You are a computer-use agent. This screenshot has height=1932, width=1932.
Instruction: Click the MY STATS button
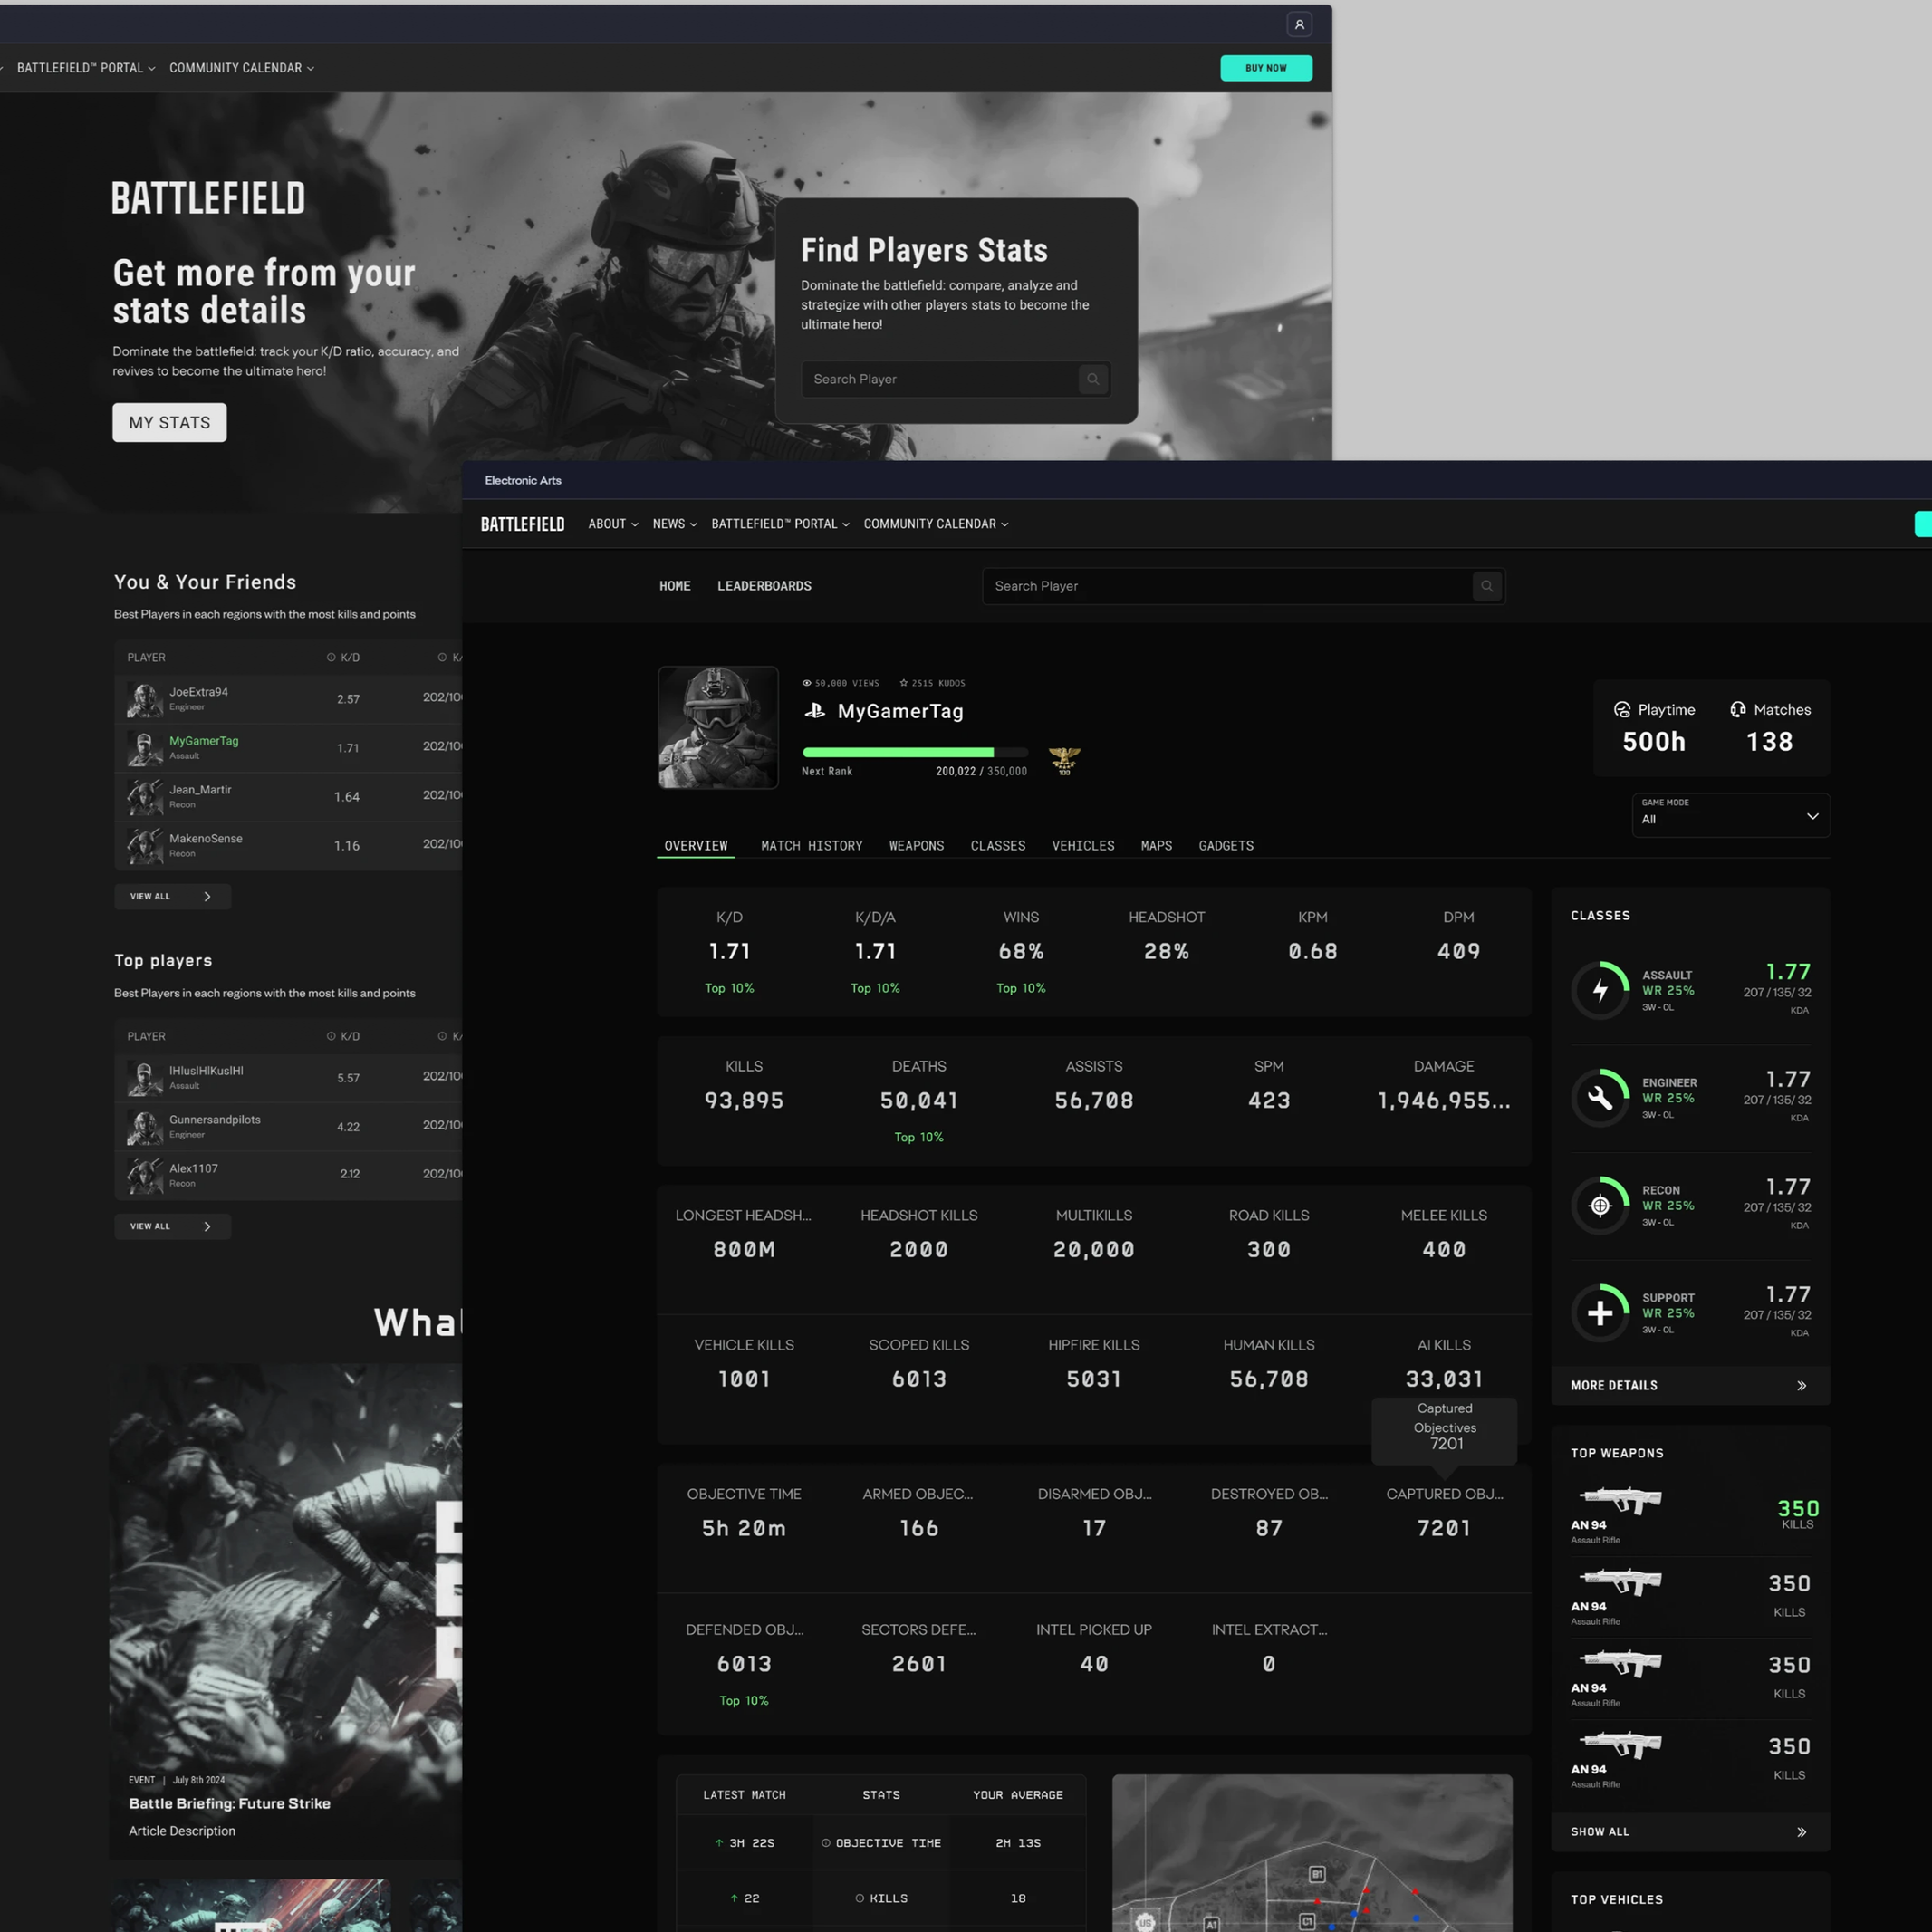click(x=169, y=422)
